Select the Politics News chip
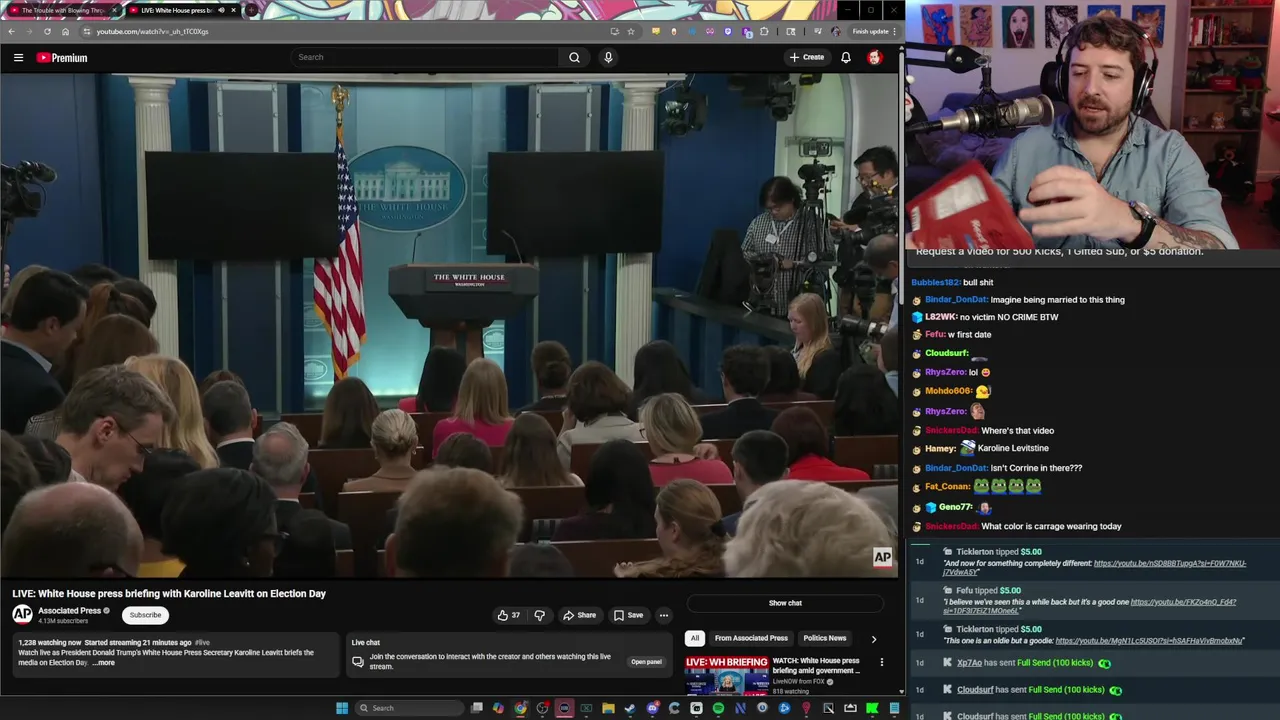Viewport: 1280px width, 720px height. pyautogui.click(x=825, y=638)
